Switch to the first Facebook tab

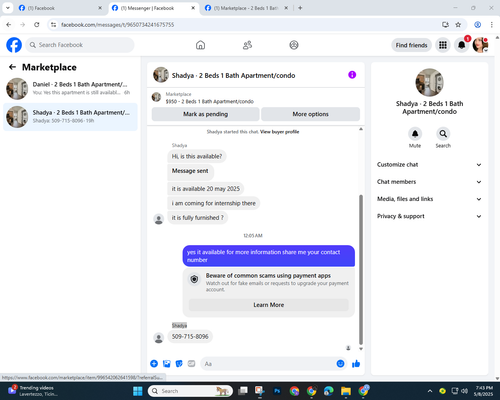pyautogui.click(x=60, y=8)
